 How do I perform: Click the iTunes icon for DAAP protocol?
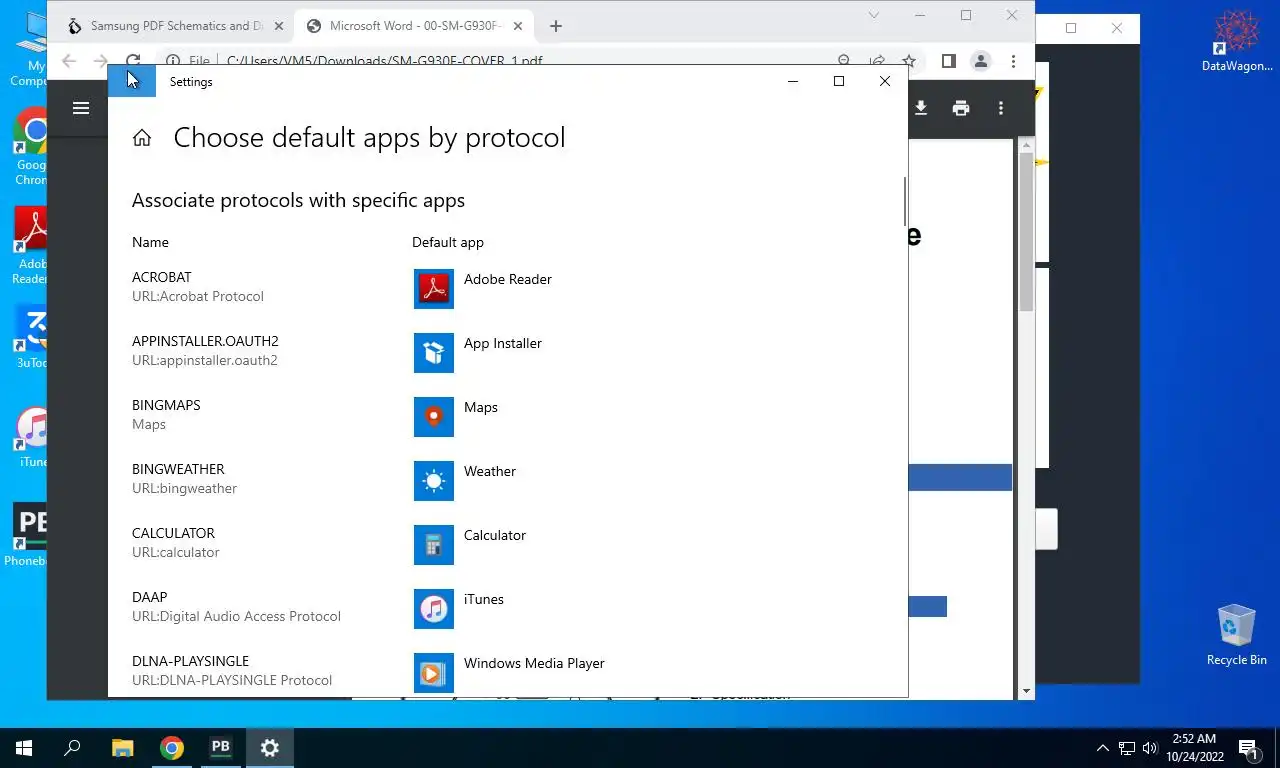pos(433,609)
